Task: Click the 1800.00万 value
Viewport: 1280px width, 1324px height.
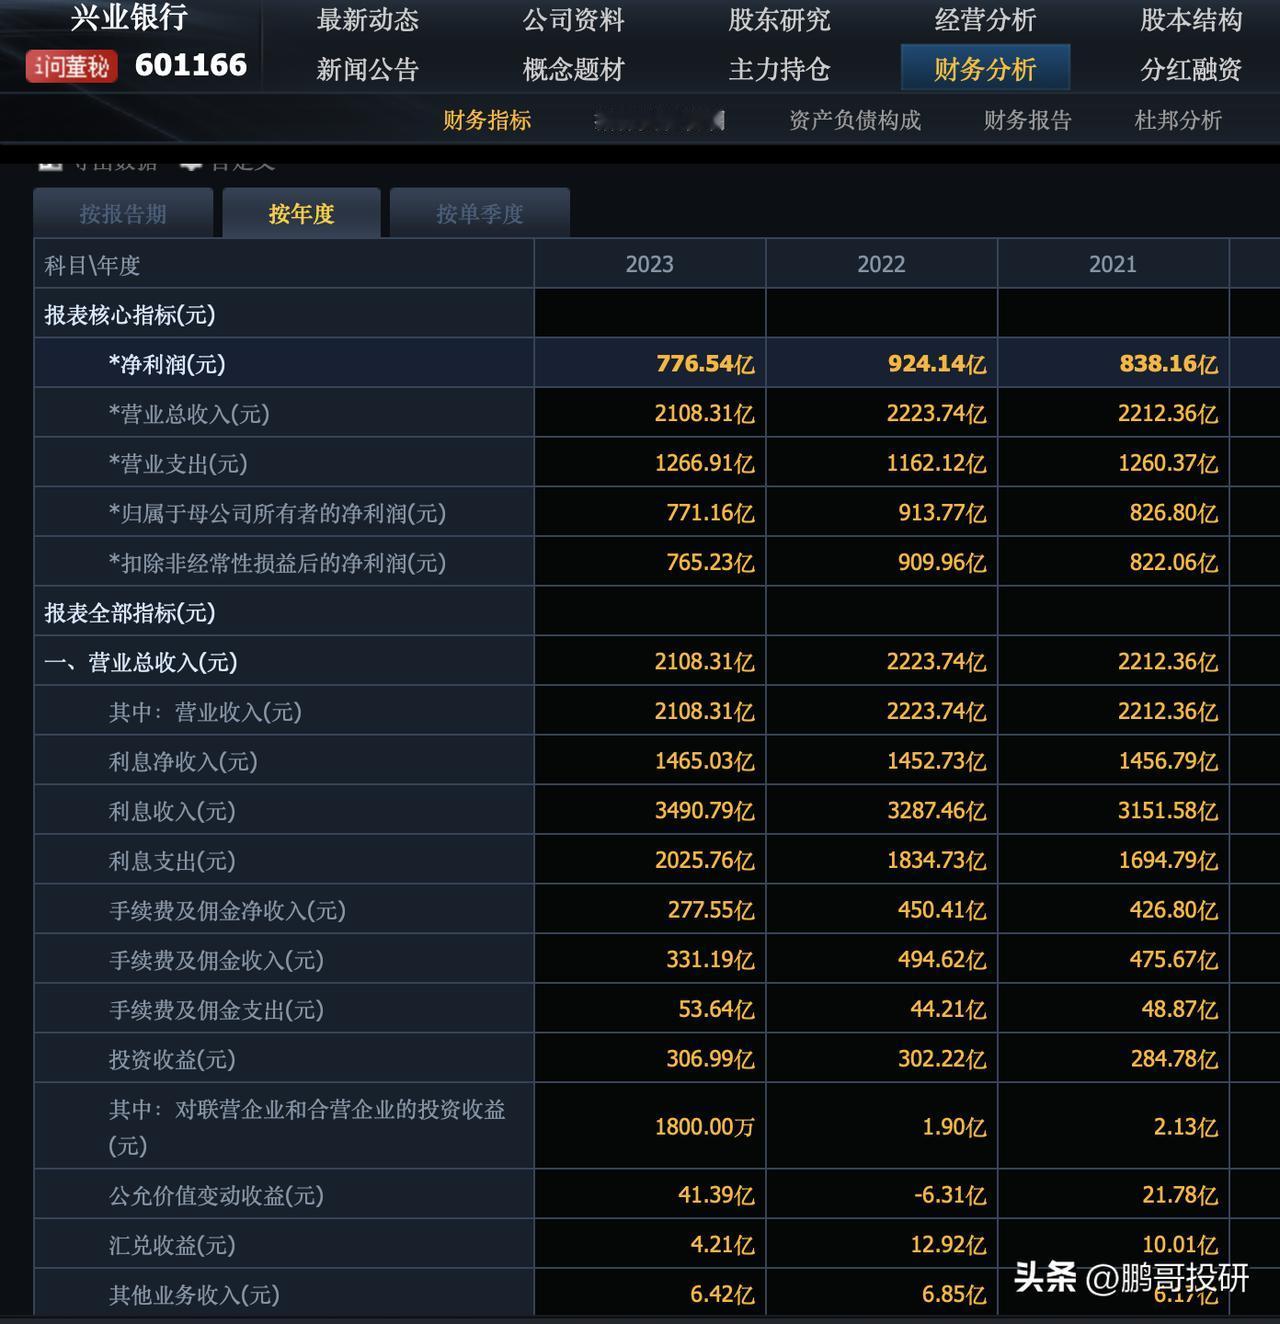Action: pyautogui.click(x=705, y=1127)
